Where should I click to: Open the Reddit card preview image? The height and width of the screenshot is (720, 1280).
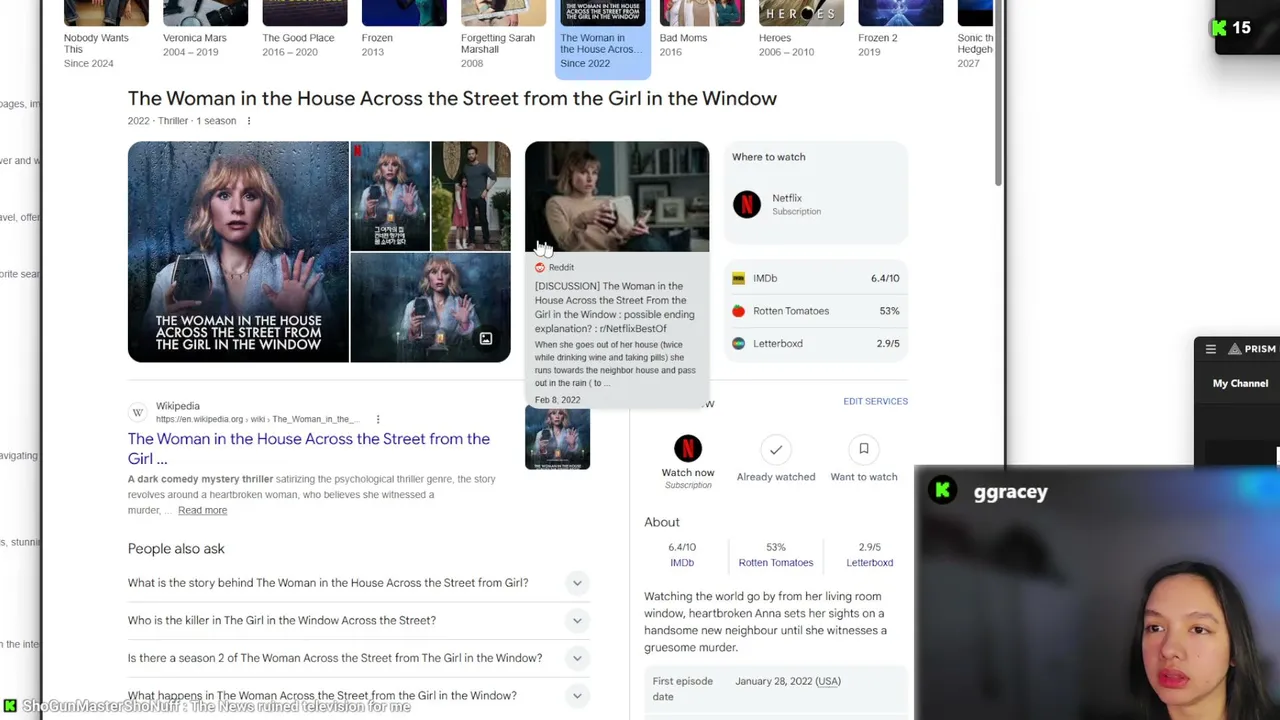point(617,197)
